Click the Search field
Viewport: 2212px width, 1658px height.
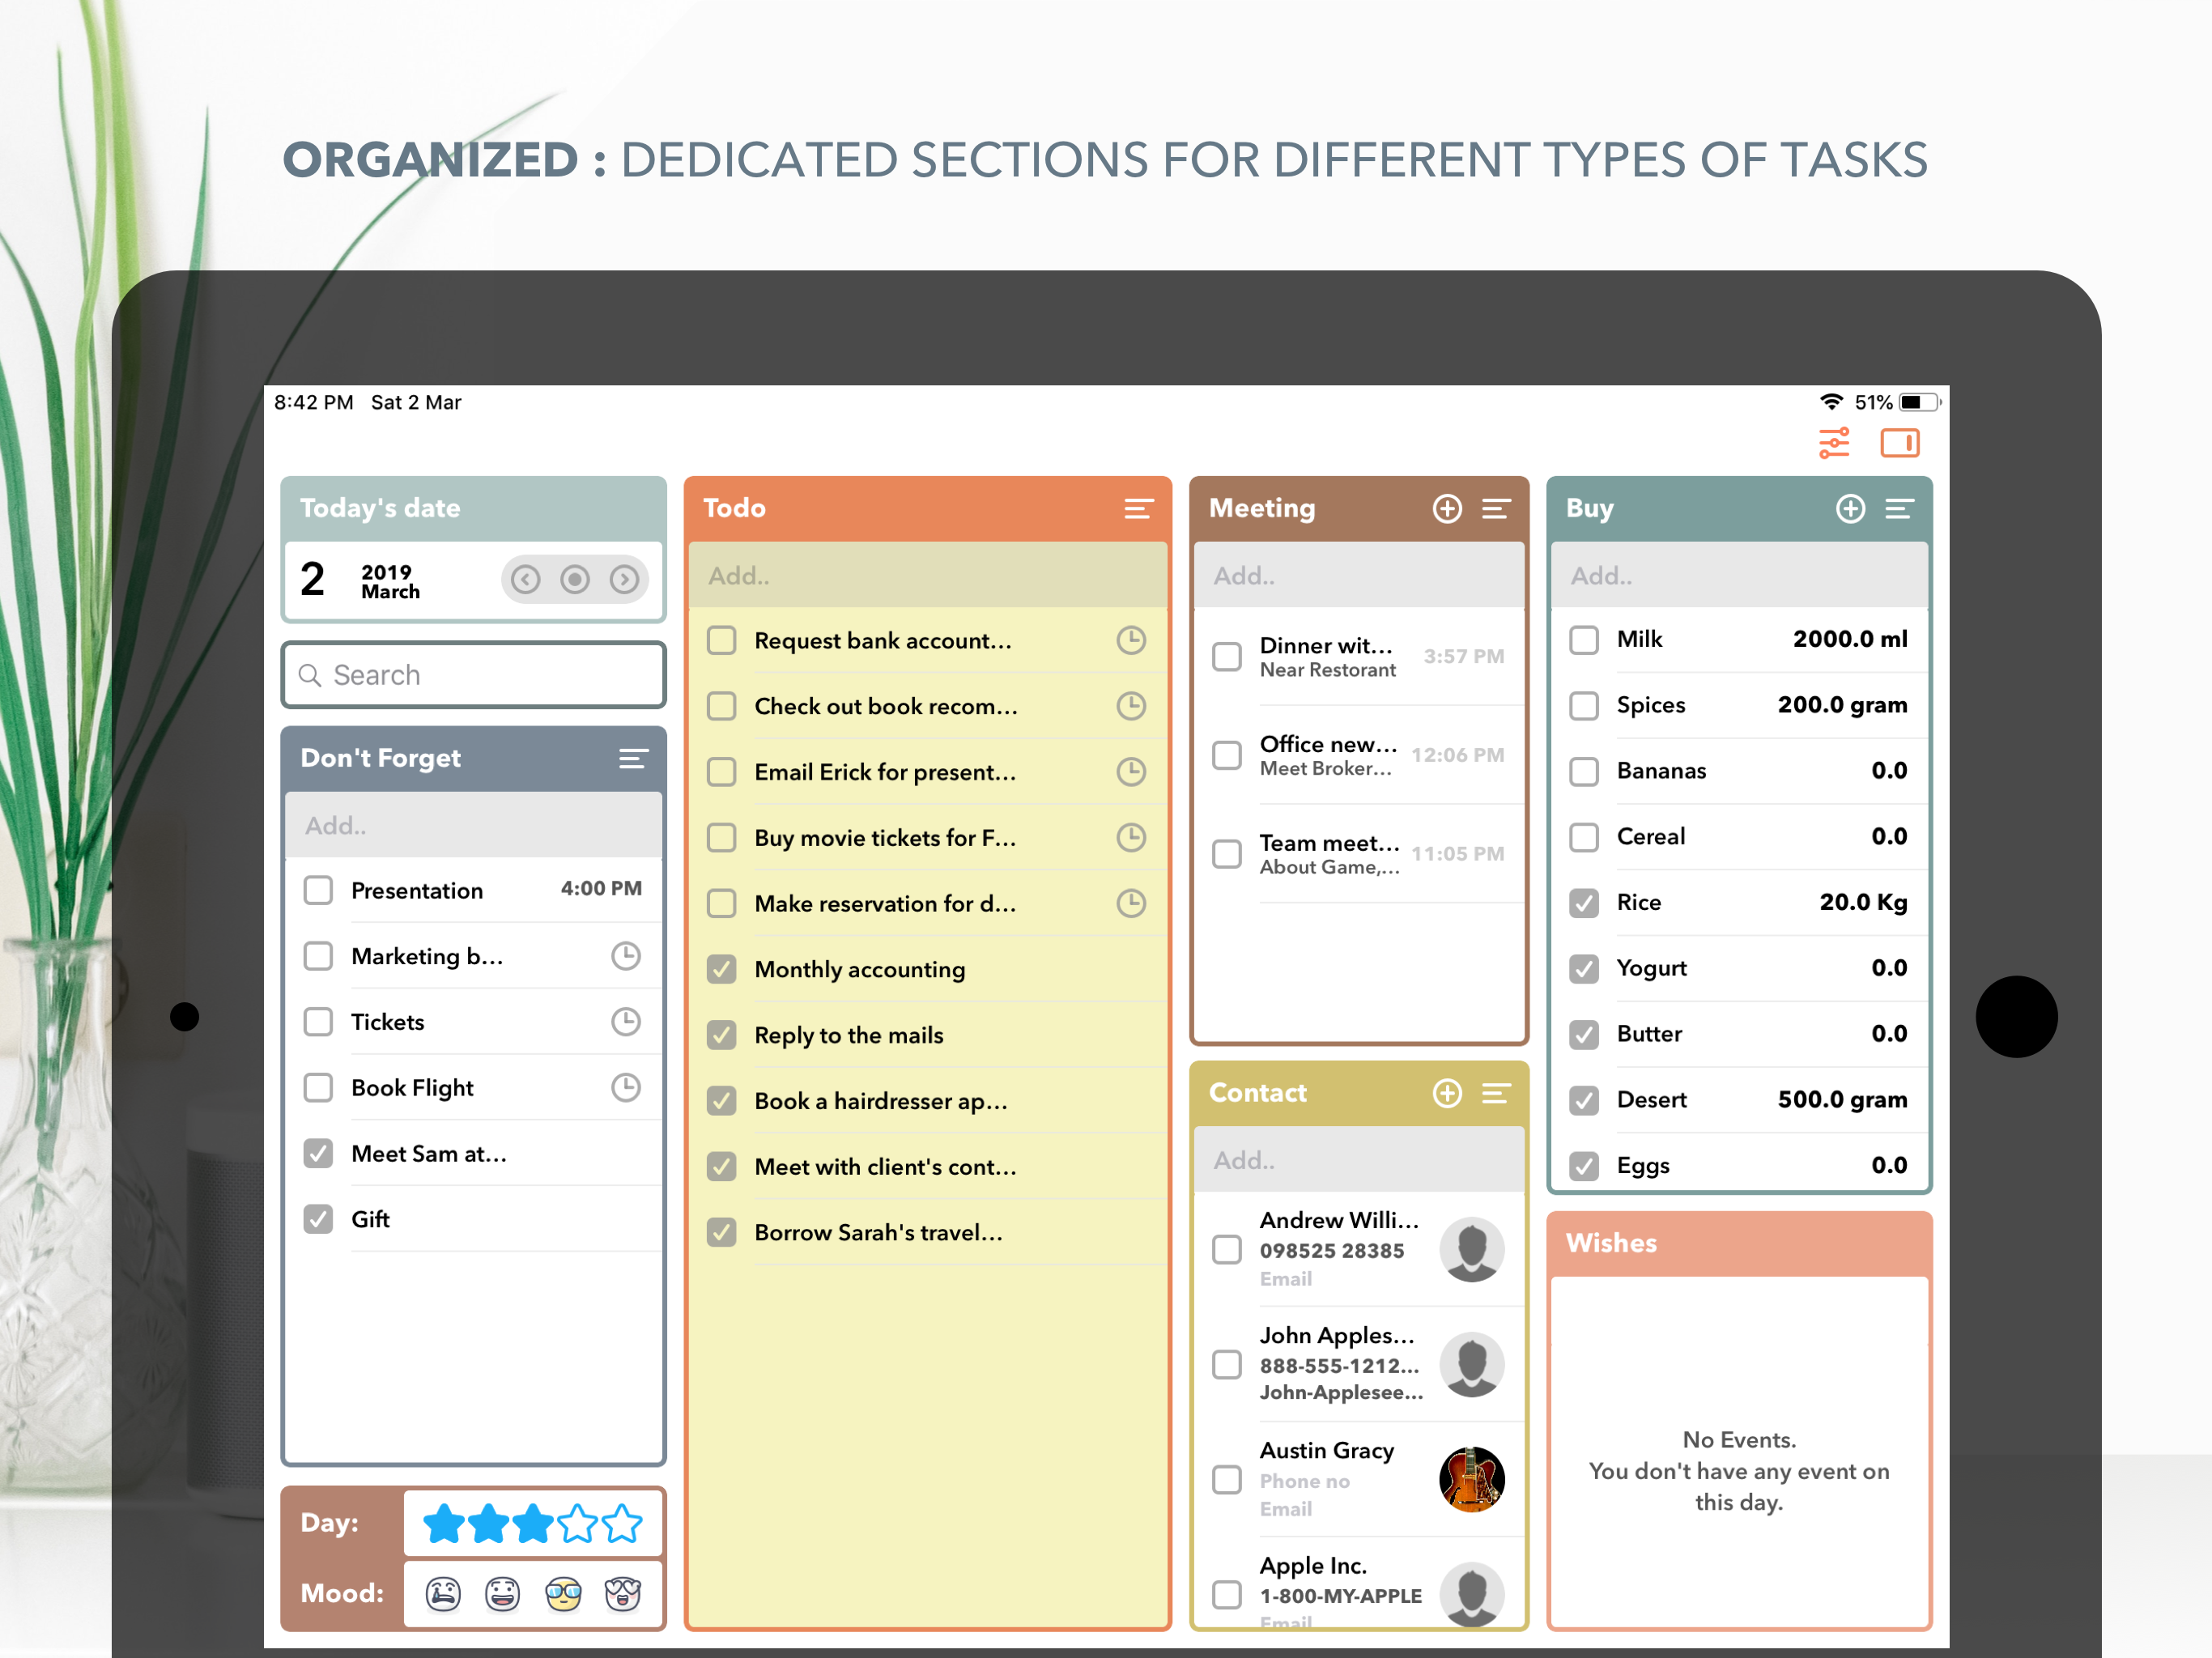tap(474, 675)
